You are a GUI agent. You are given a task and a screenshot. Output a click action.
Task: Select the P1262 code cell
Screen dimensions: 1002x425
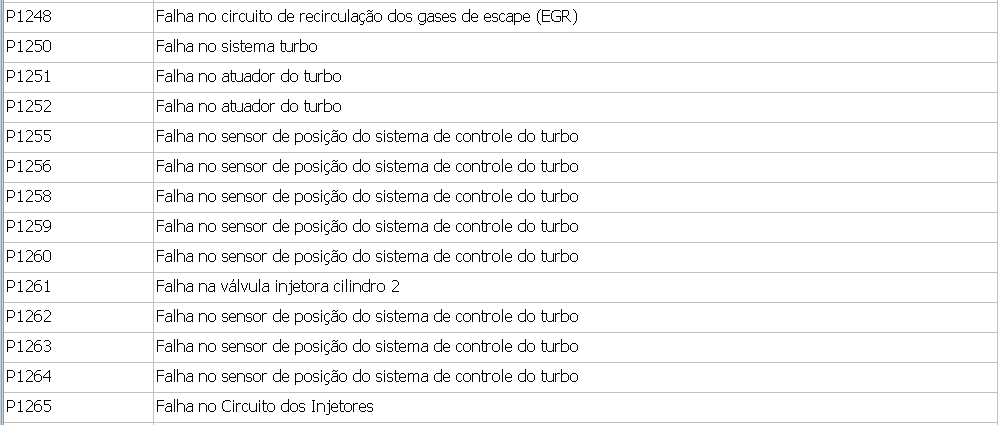(x=29, y=317)
